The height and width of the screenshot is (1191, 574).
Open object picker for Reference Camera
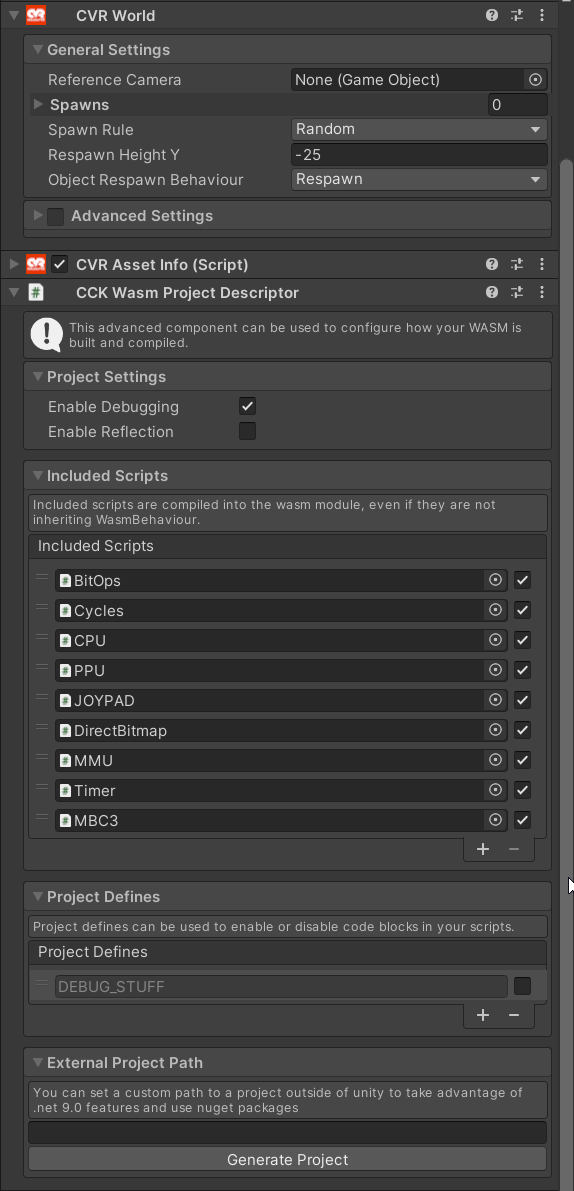[535, 80]
